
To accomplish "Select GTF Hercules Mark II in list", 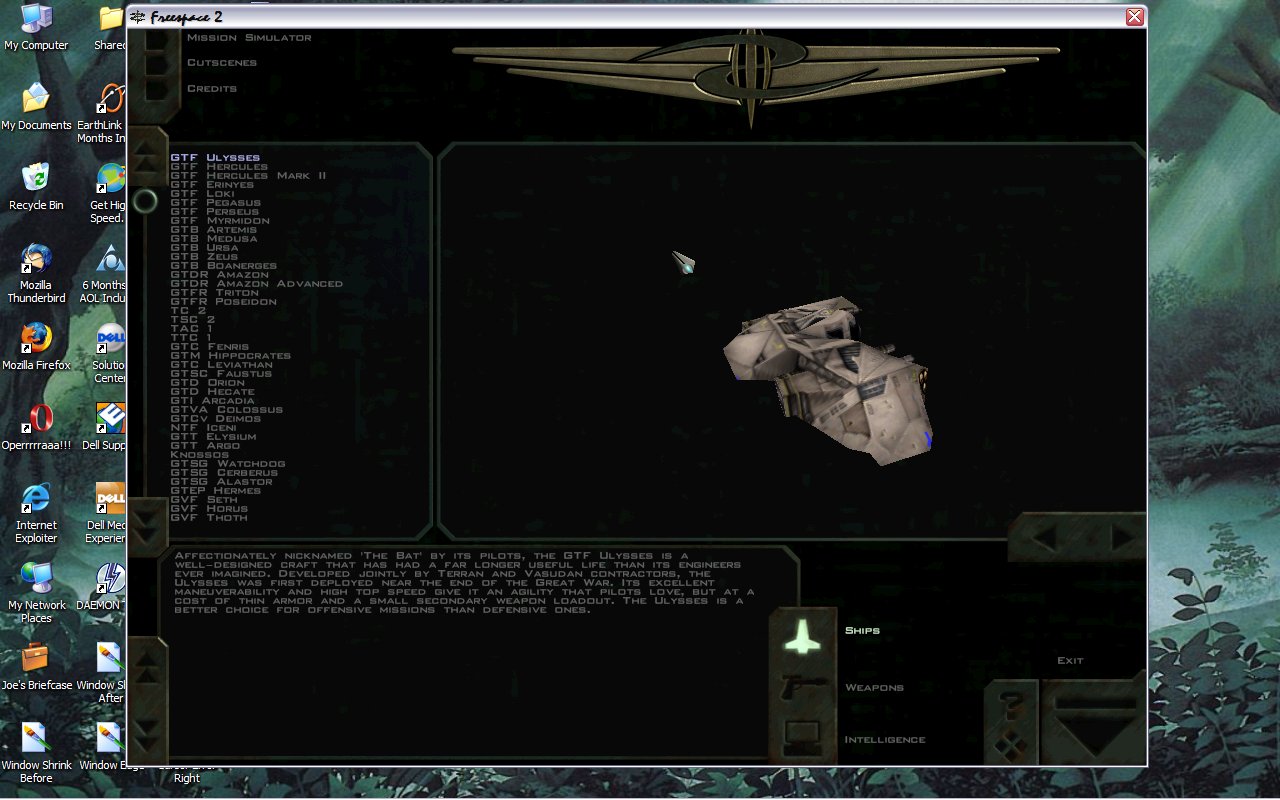I will click(x=248, y=176).
